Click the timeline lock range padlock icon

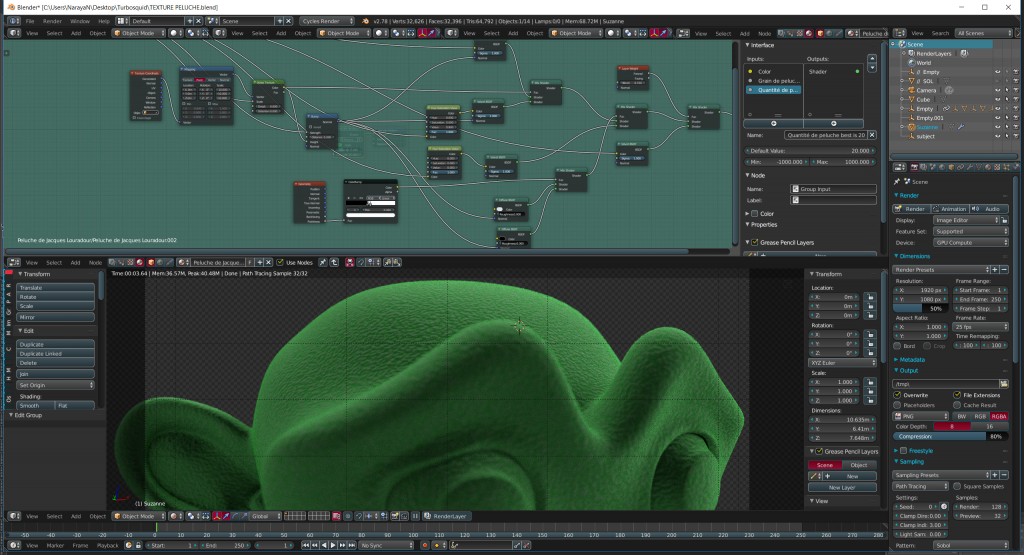pos(138,545)
